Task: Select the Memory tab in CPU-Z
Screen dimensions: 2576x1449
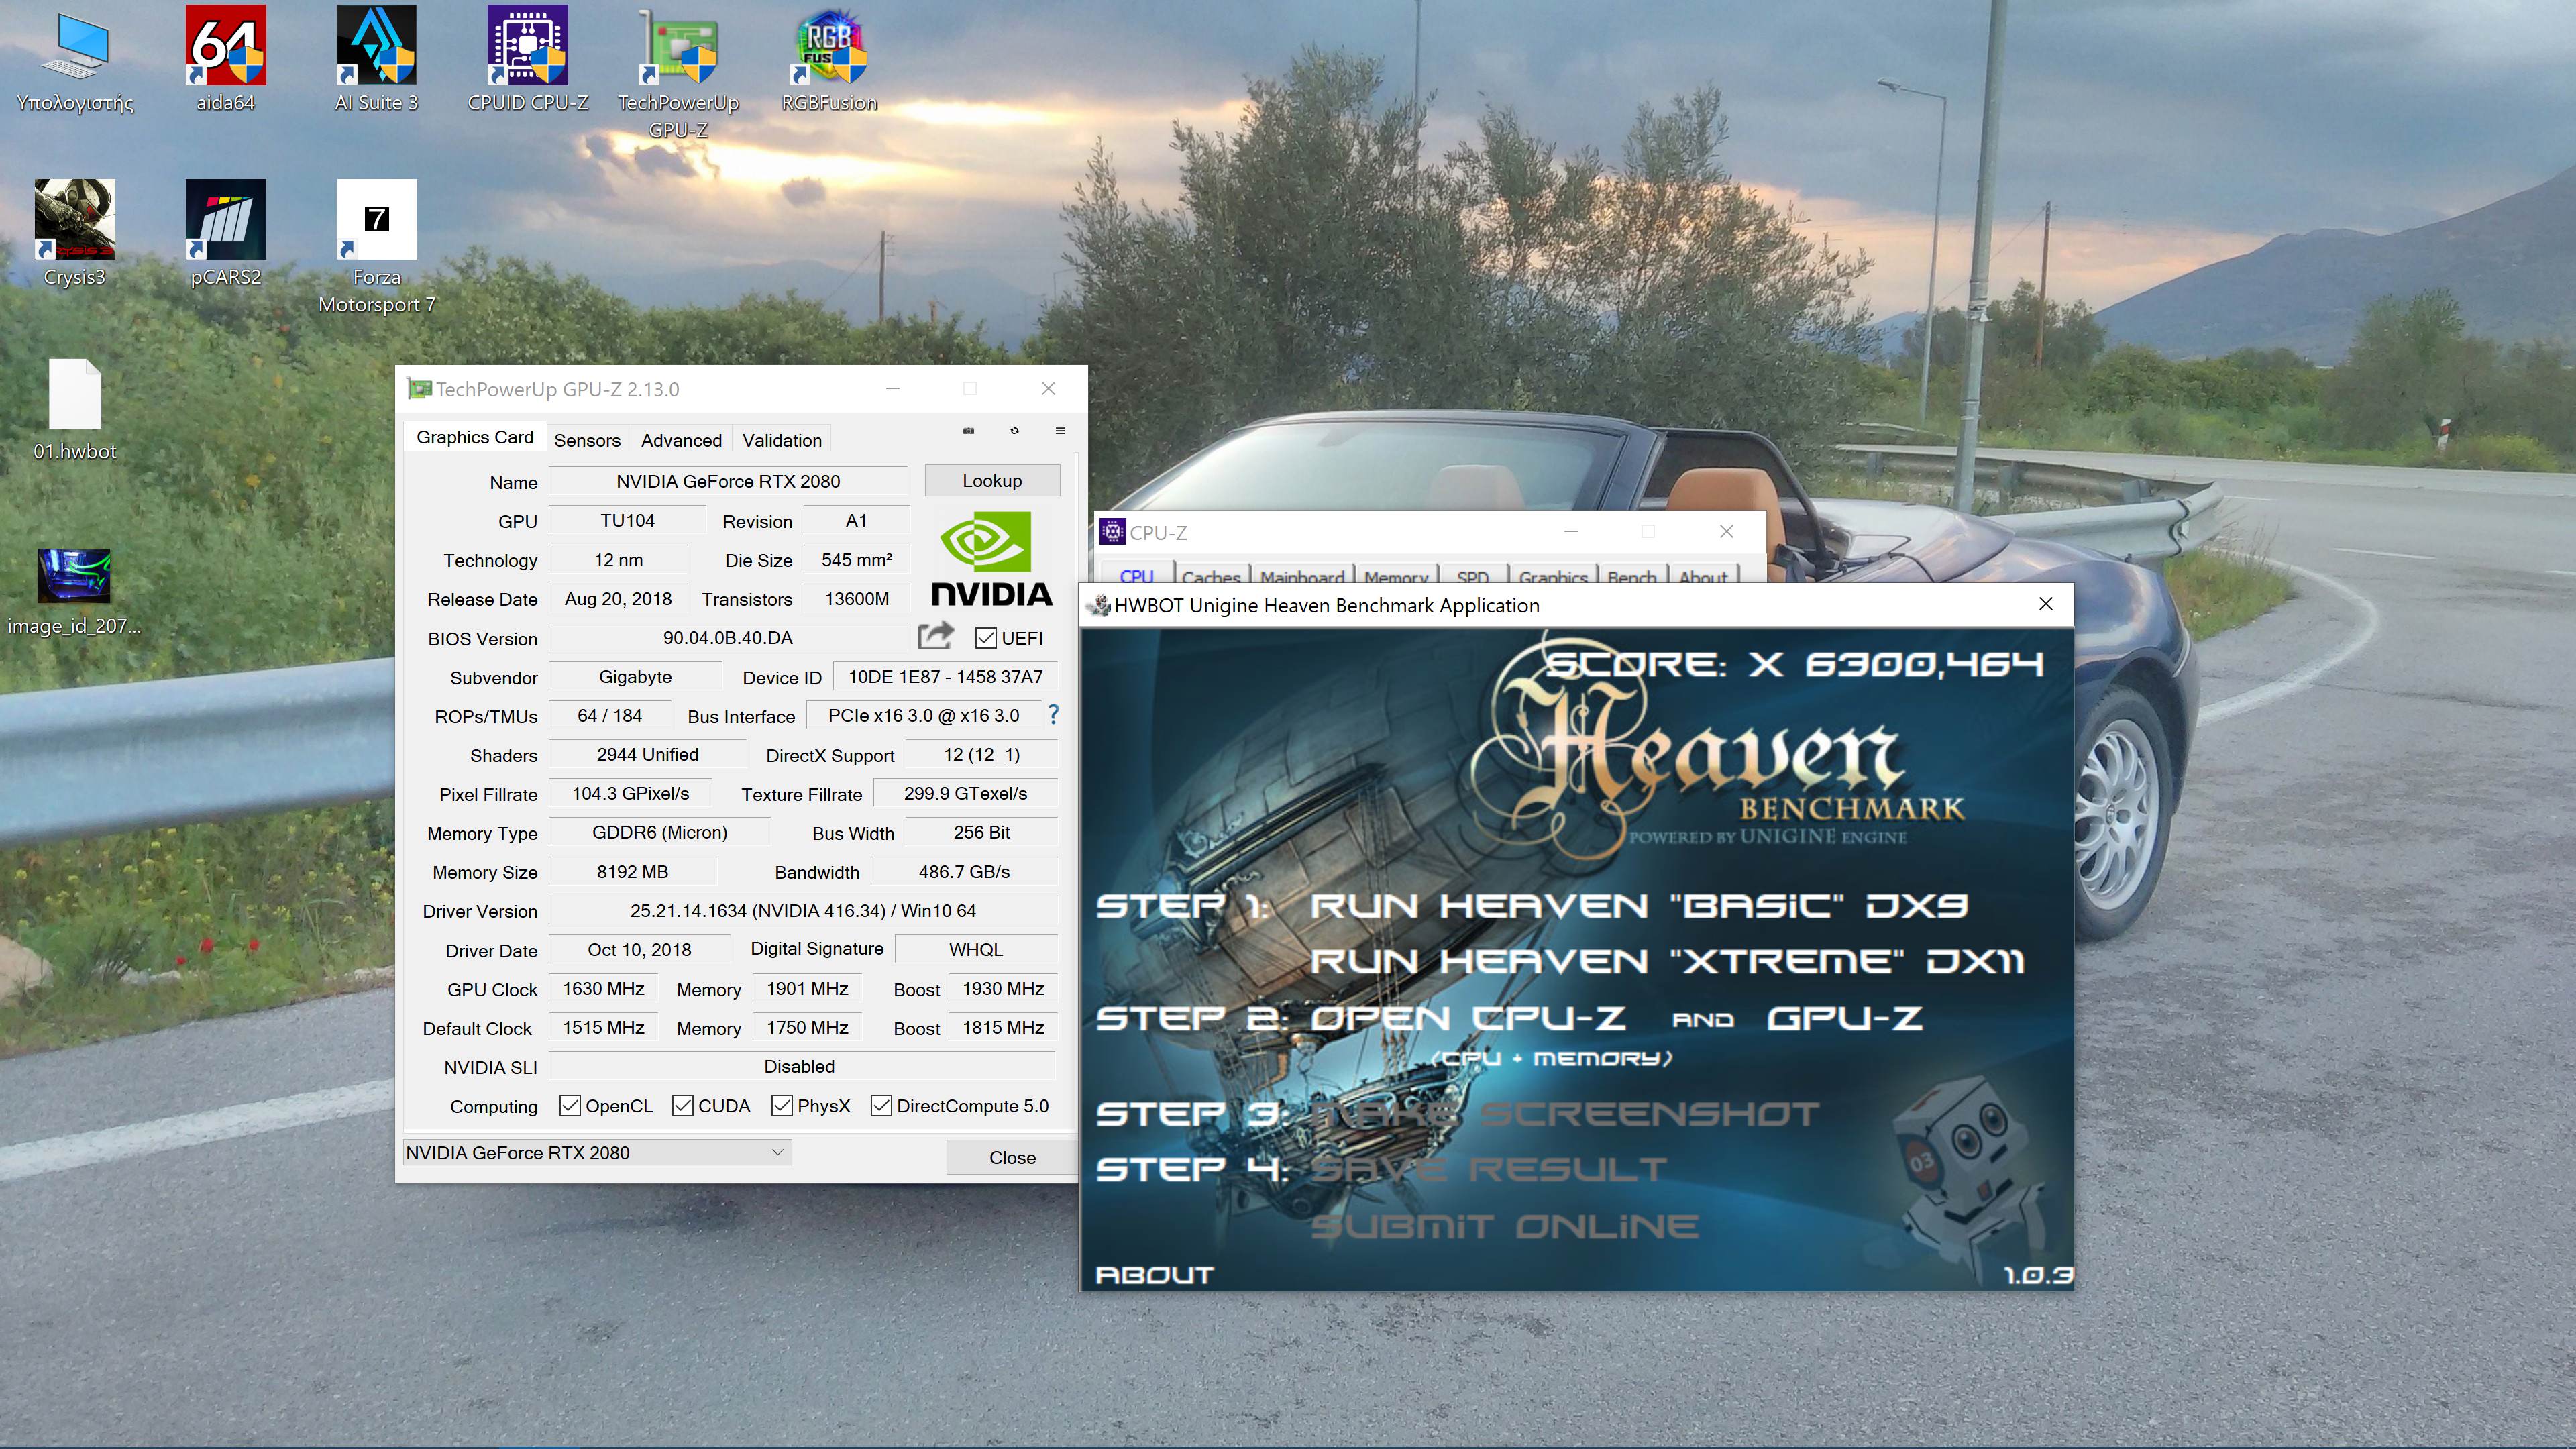Action: (1396, 575)
